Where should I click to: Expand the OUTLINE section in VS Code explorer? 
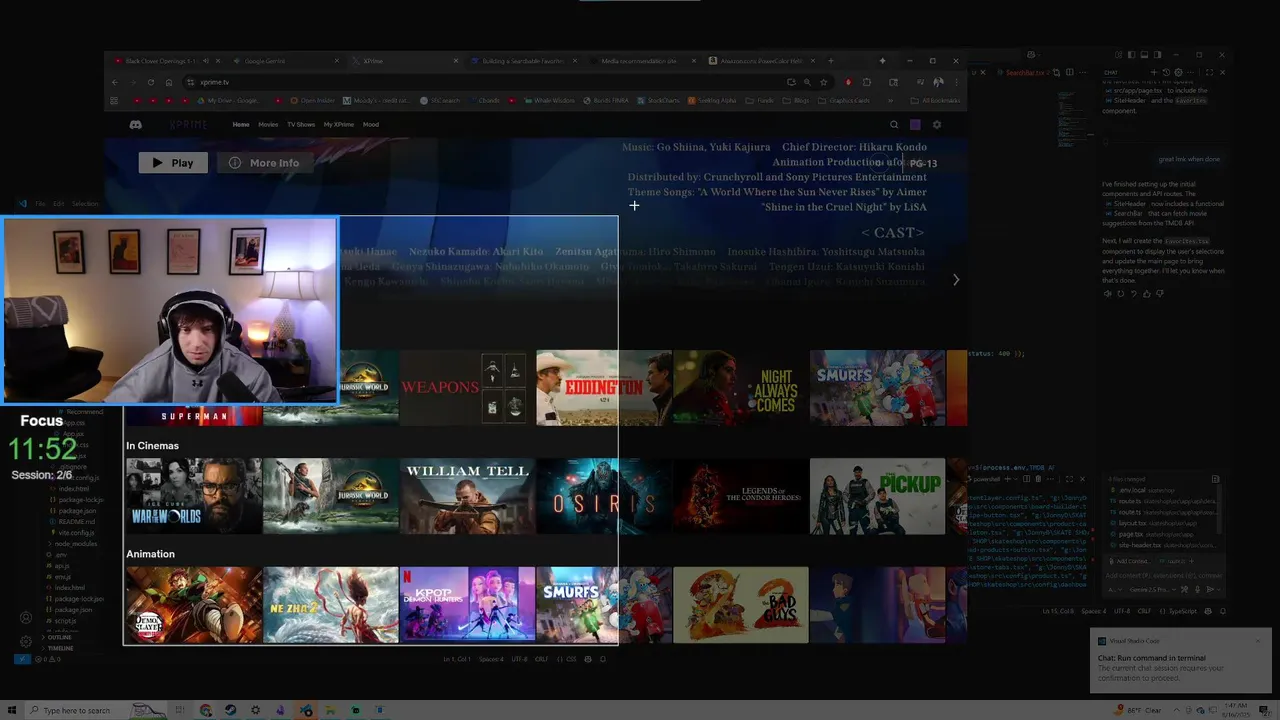coord(60,637)
